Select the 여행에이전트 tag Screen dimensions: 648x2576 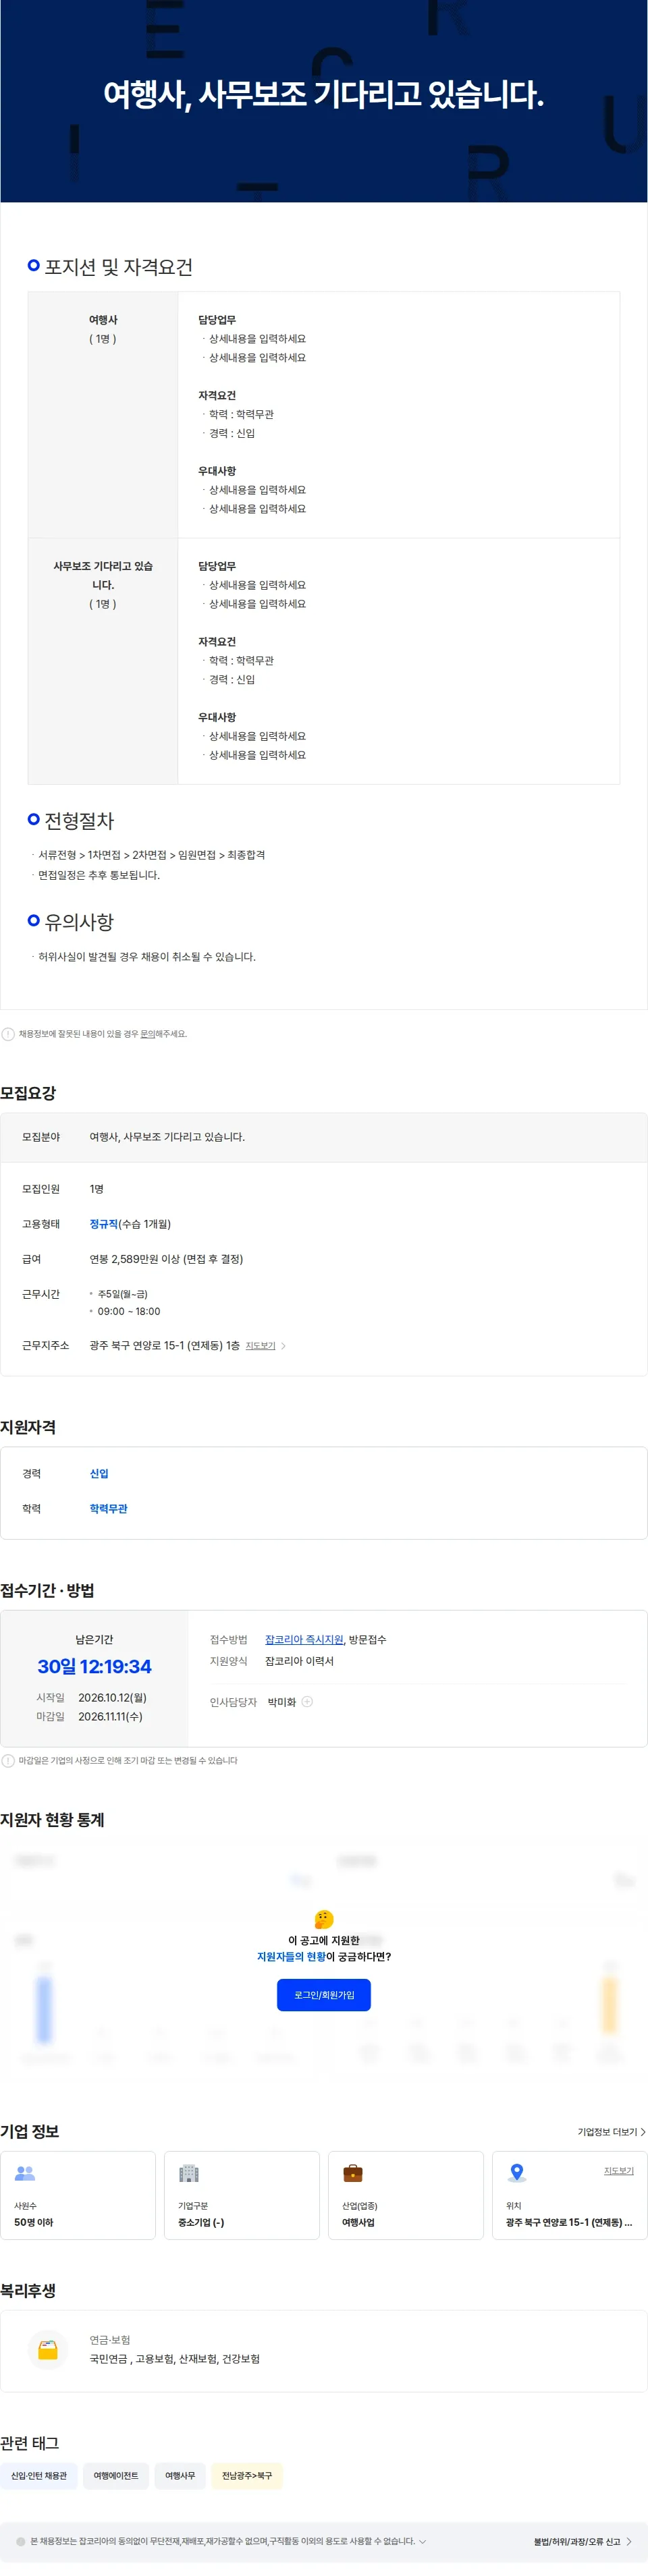pyautogui.click(x=116, y=2476)
